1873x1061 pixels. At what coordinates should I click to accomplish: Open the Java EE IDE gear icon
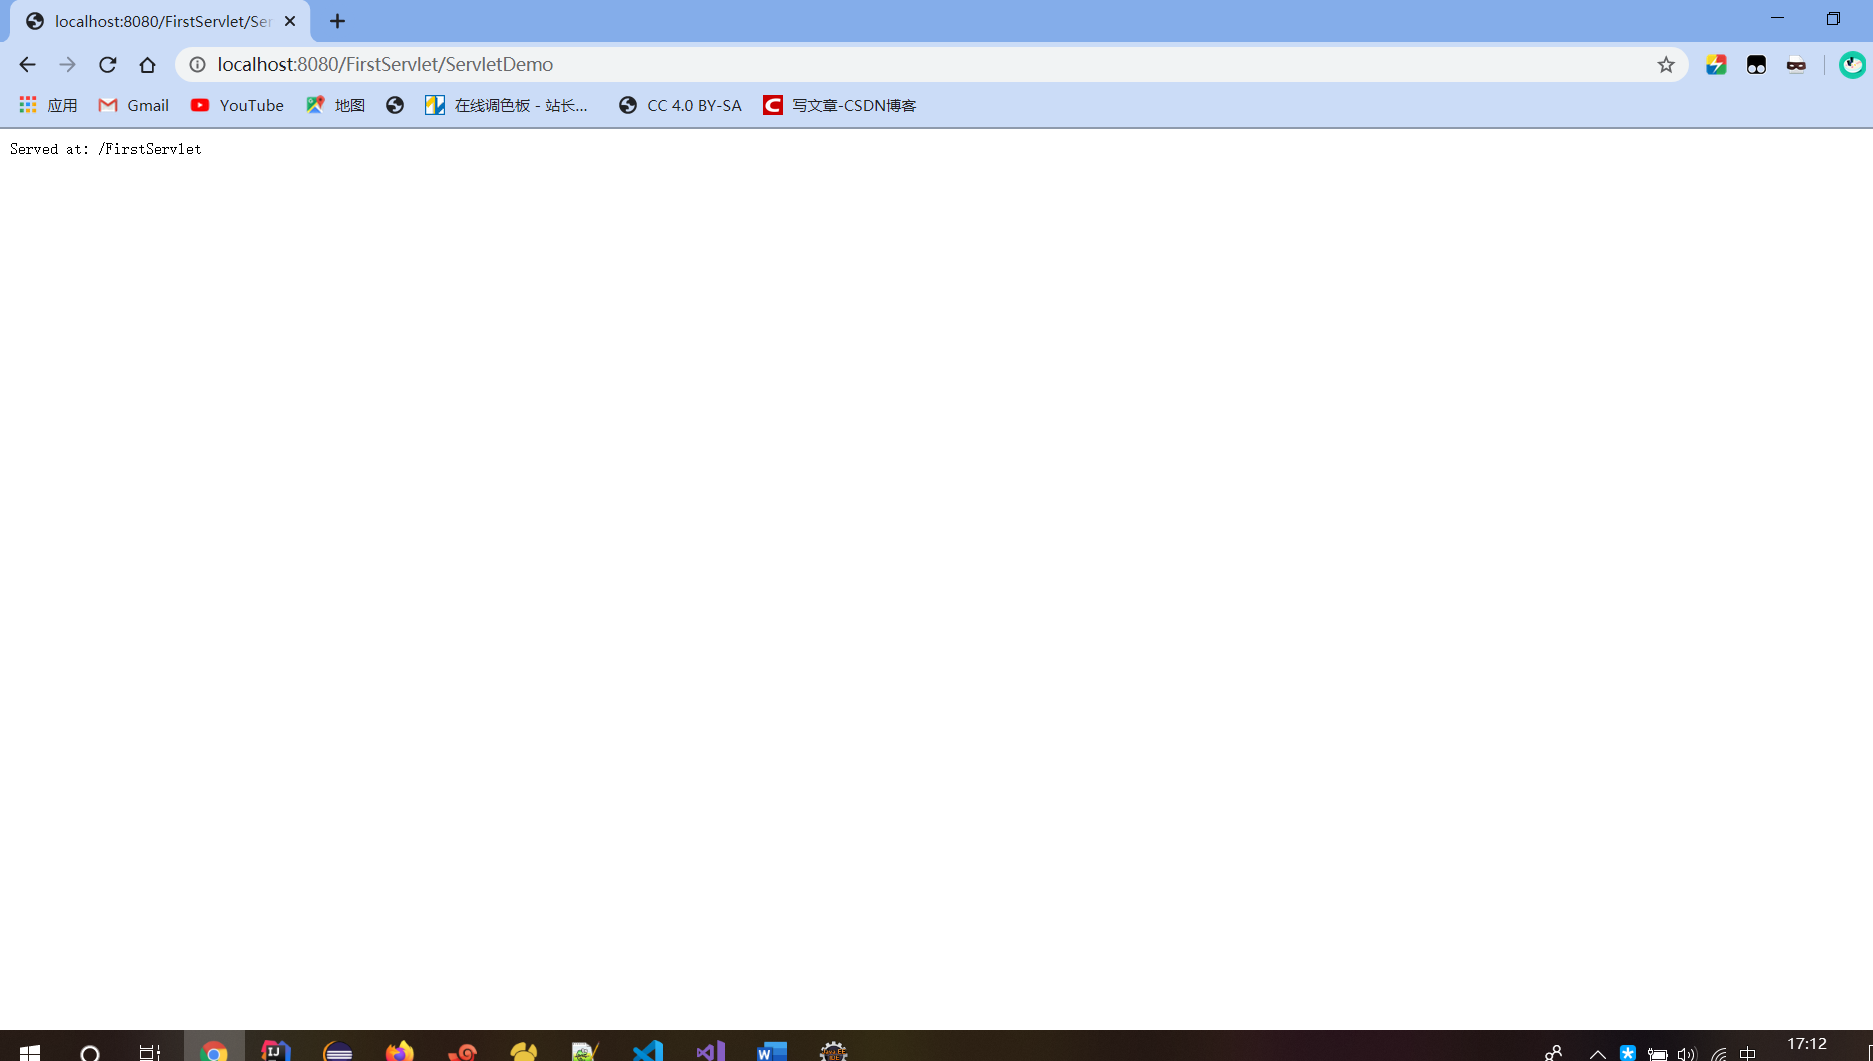point(834,1051)
